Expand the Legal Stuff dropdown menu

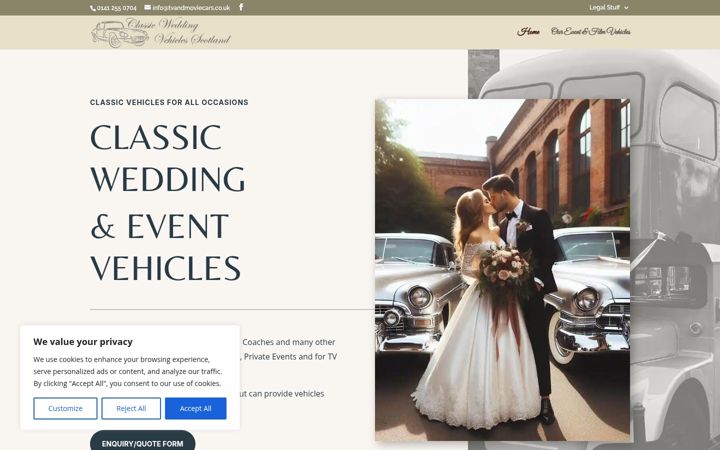[608, 7]
